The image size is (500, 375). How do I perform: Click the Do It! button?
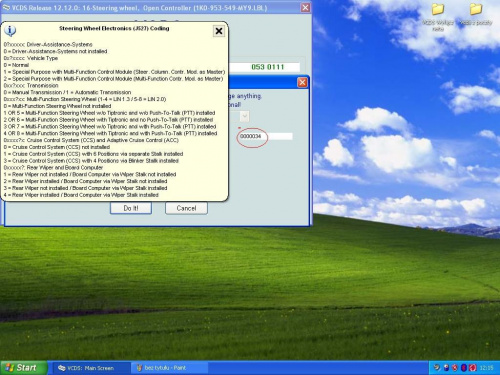[x=131, y=208]
